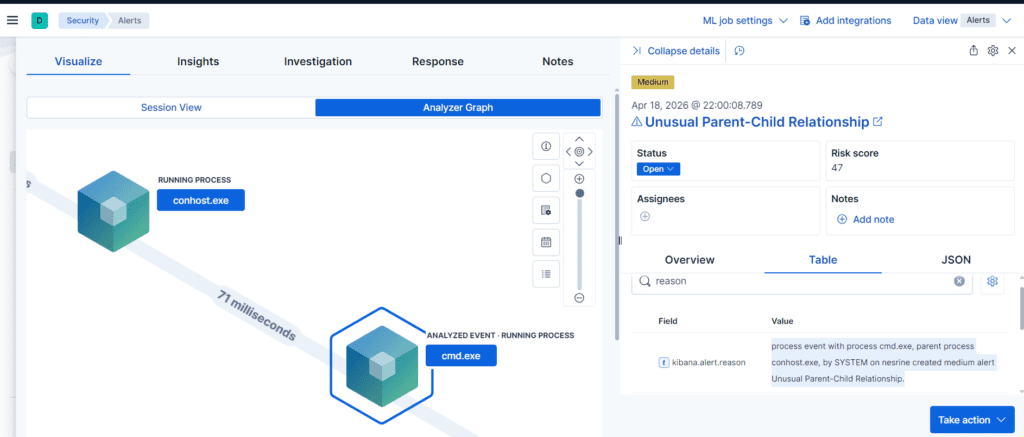The height and width of the screenshot is (437, 1024).
Task: Open the Take action dropdown
Action: point(972,420)
